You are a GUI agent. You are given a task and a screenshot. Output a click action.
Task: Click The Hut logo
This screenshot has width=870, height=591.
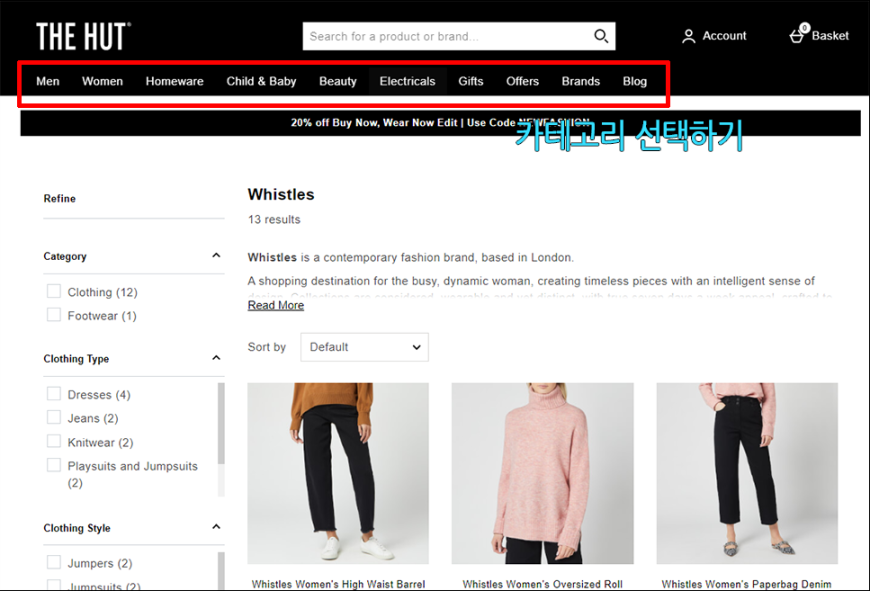coord(84,37)
